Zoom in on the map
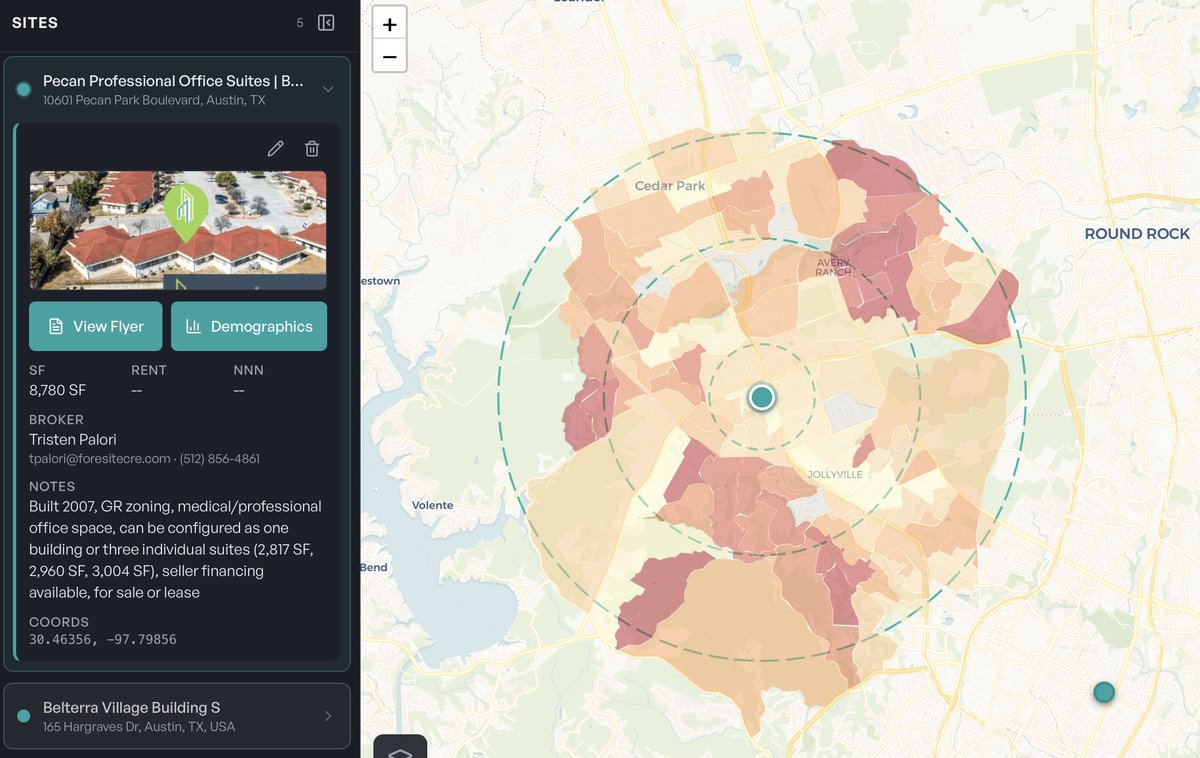1200x758 pixels. coord(390,25)
